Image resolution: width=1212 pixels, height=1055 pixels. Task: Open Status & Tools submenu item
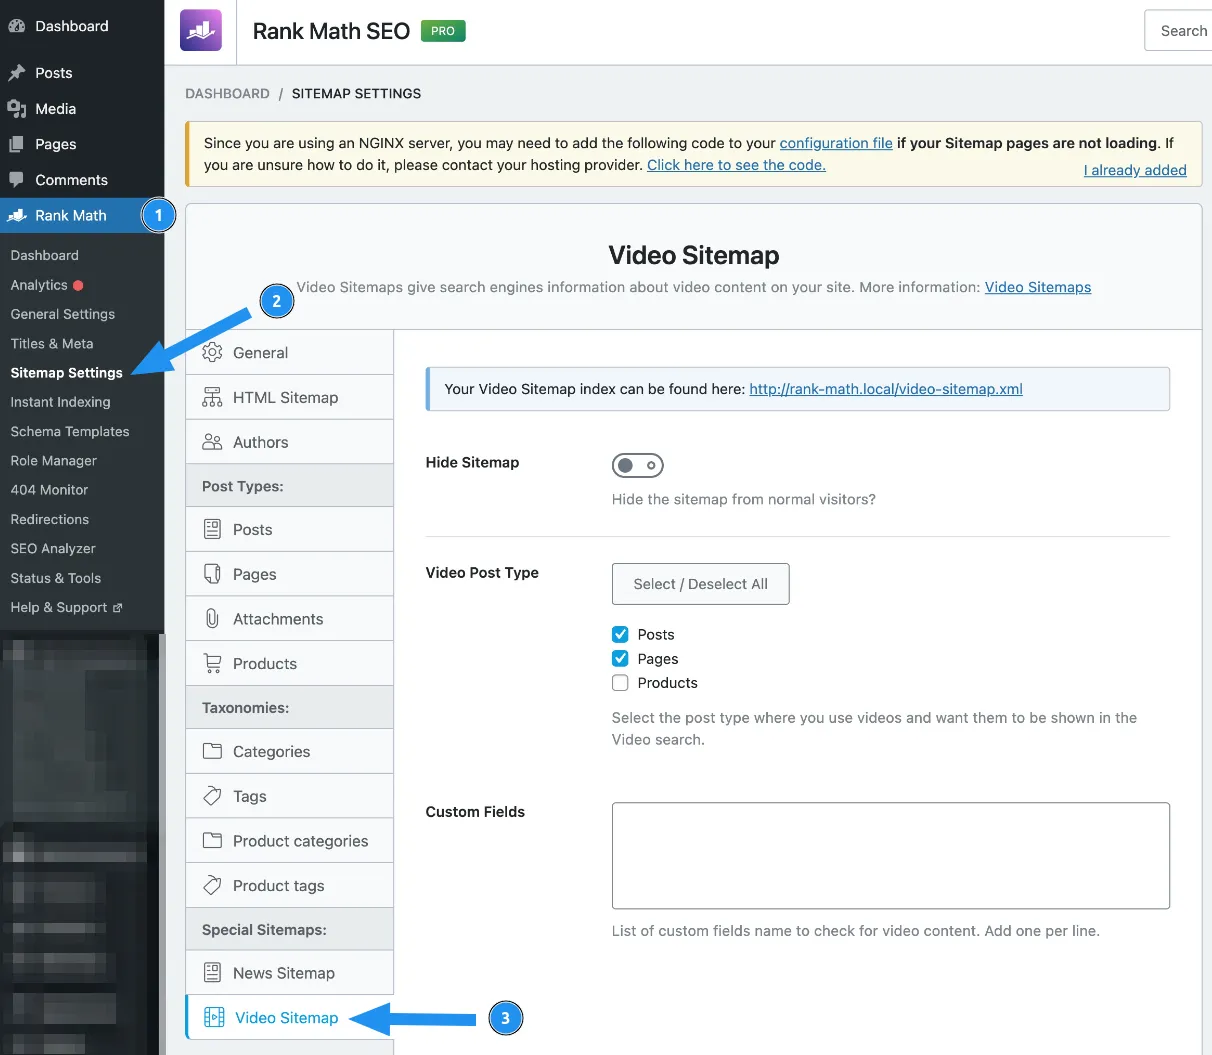coord(56,578)
